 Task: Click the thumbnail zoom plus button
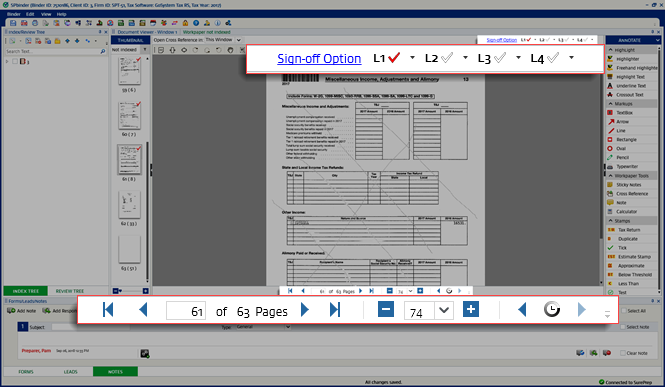click(x=145, y=291)
